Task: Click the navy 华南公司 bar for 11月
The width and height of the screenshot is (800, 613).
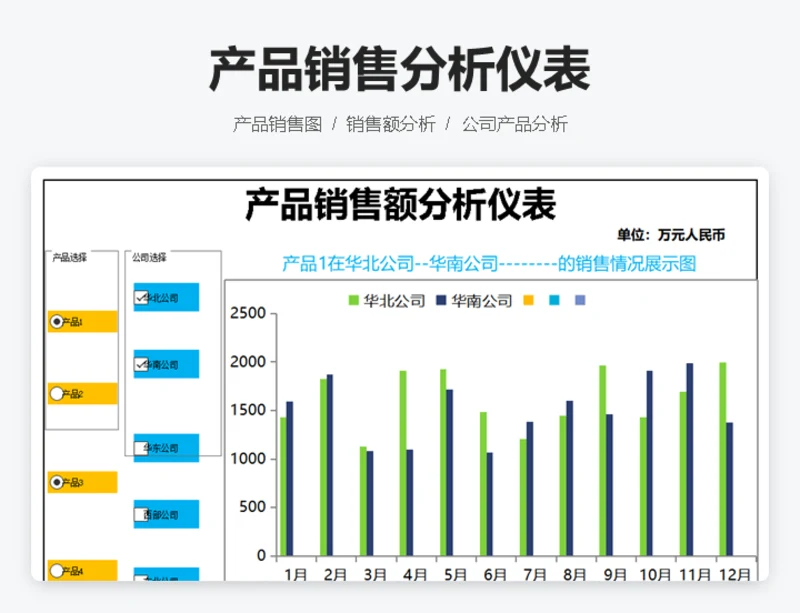Action: 690,459
